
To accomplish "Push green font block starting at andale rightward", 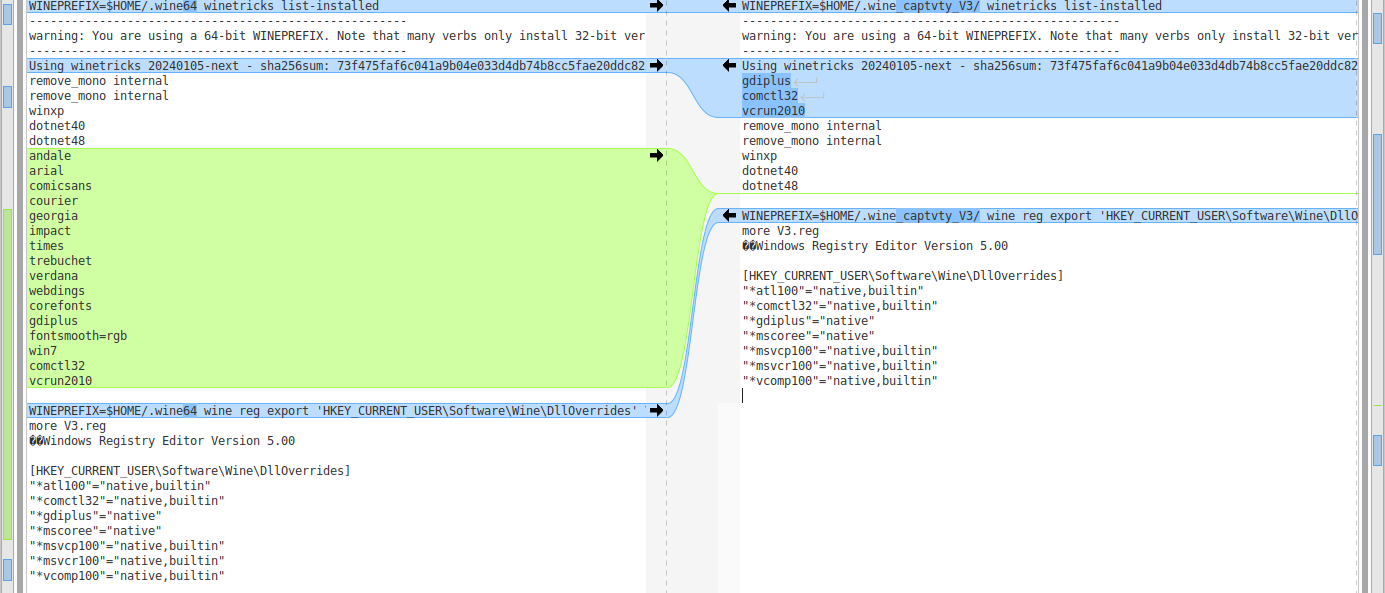I will point(656,156).
